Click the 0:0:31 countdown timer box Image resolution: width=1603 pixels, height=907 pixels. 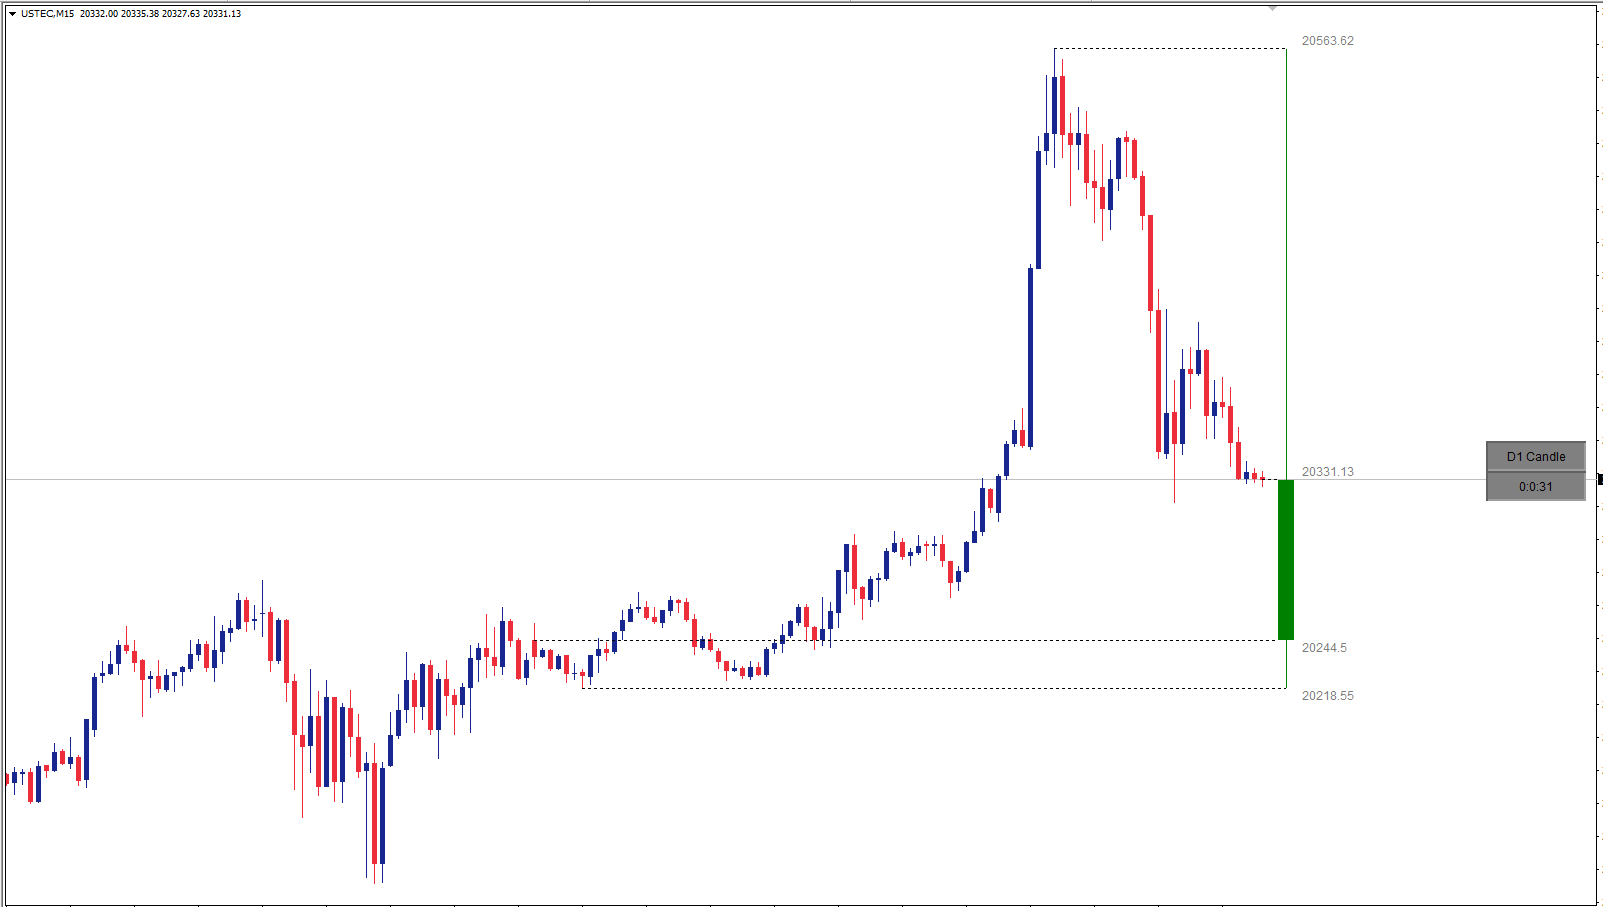click(x=1535, y=487)
